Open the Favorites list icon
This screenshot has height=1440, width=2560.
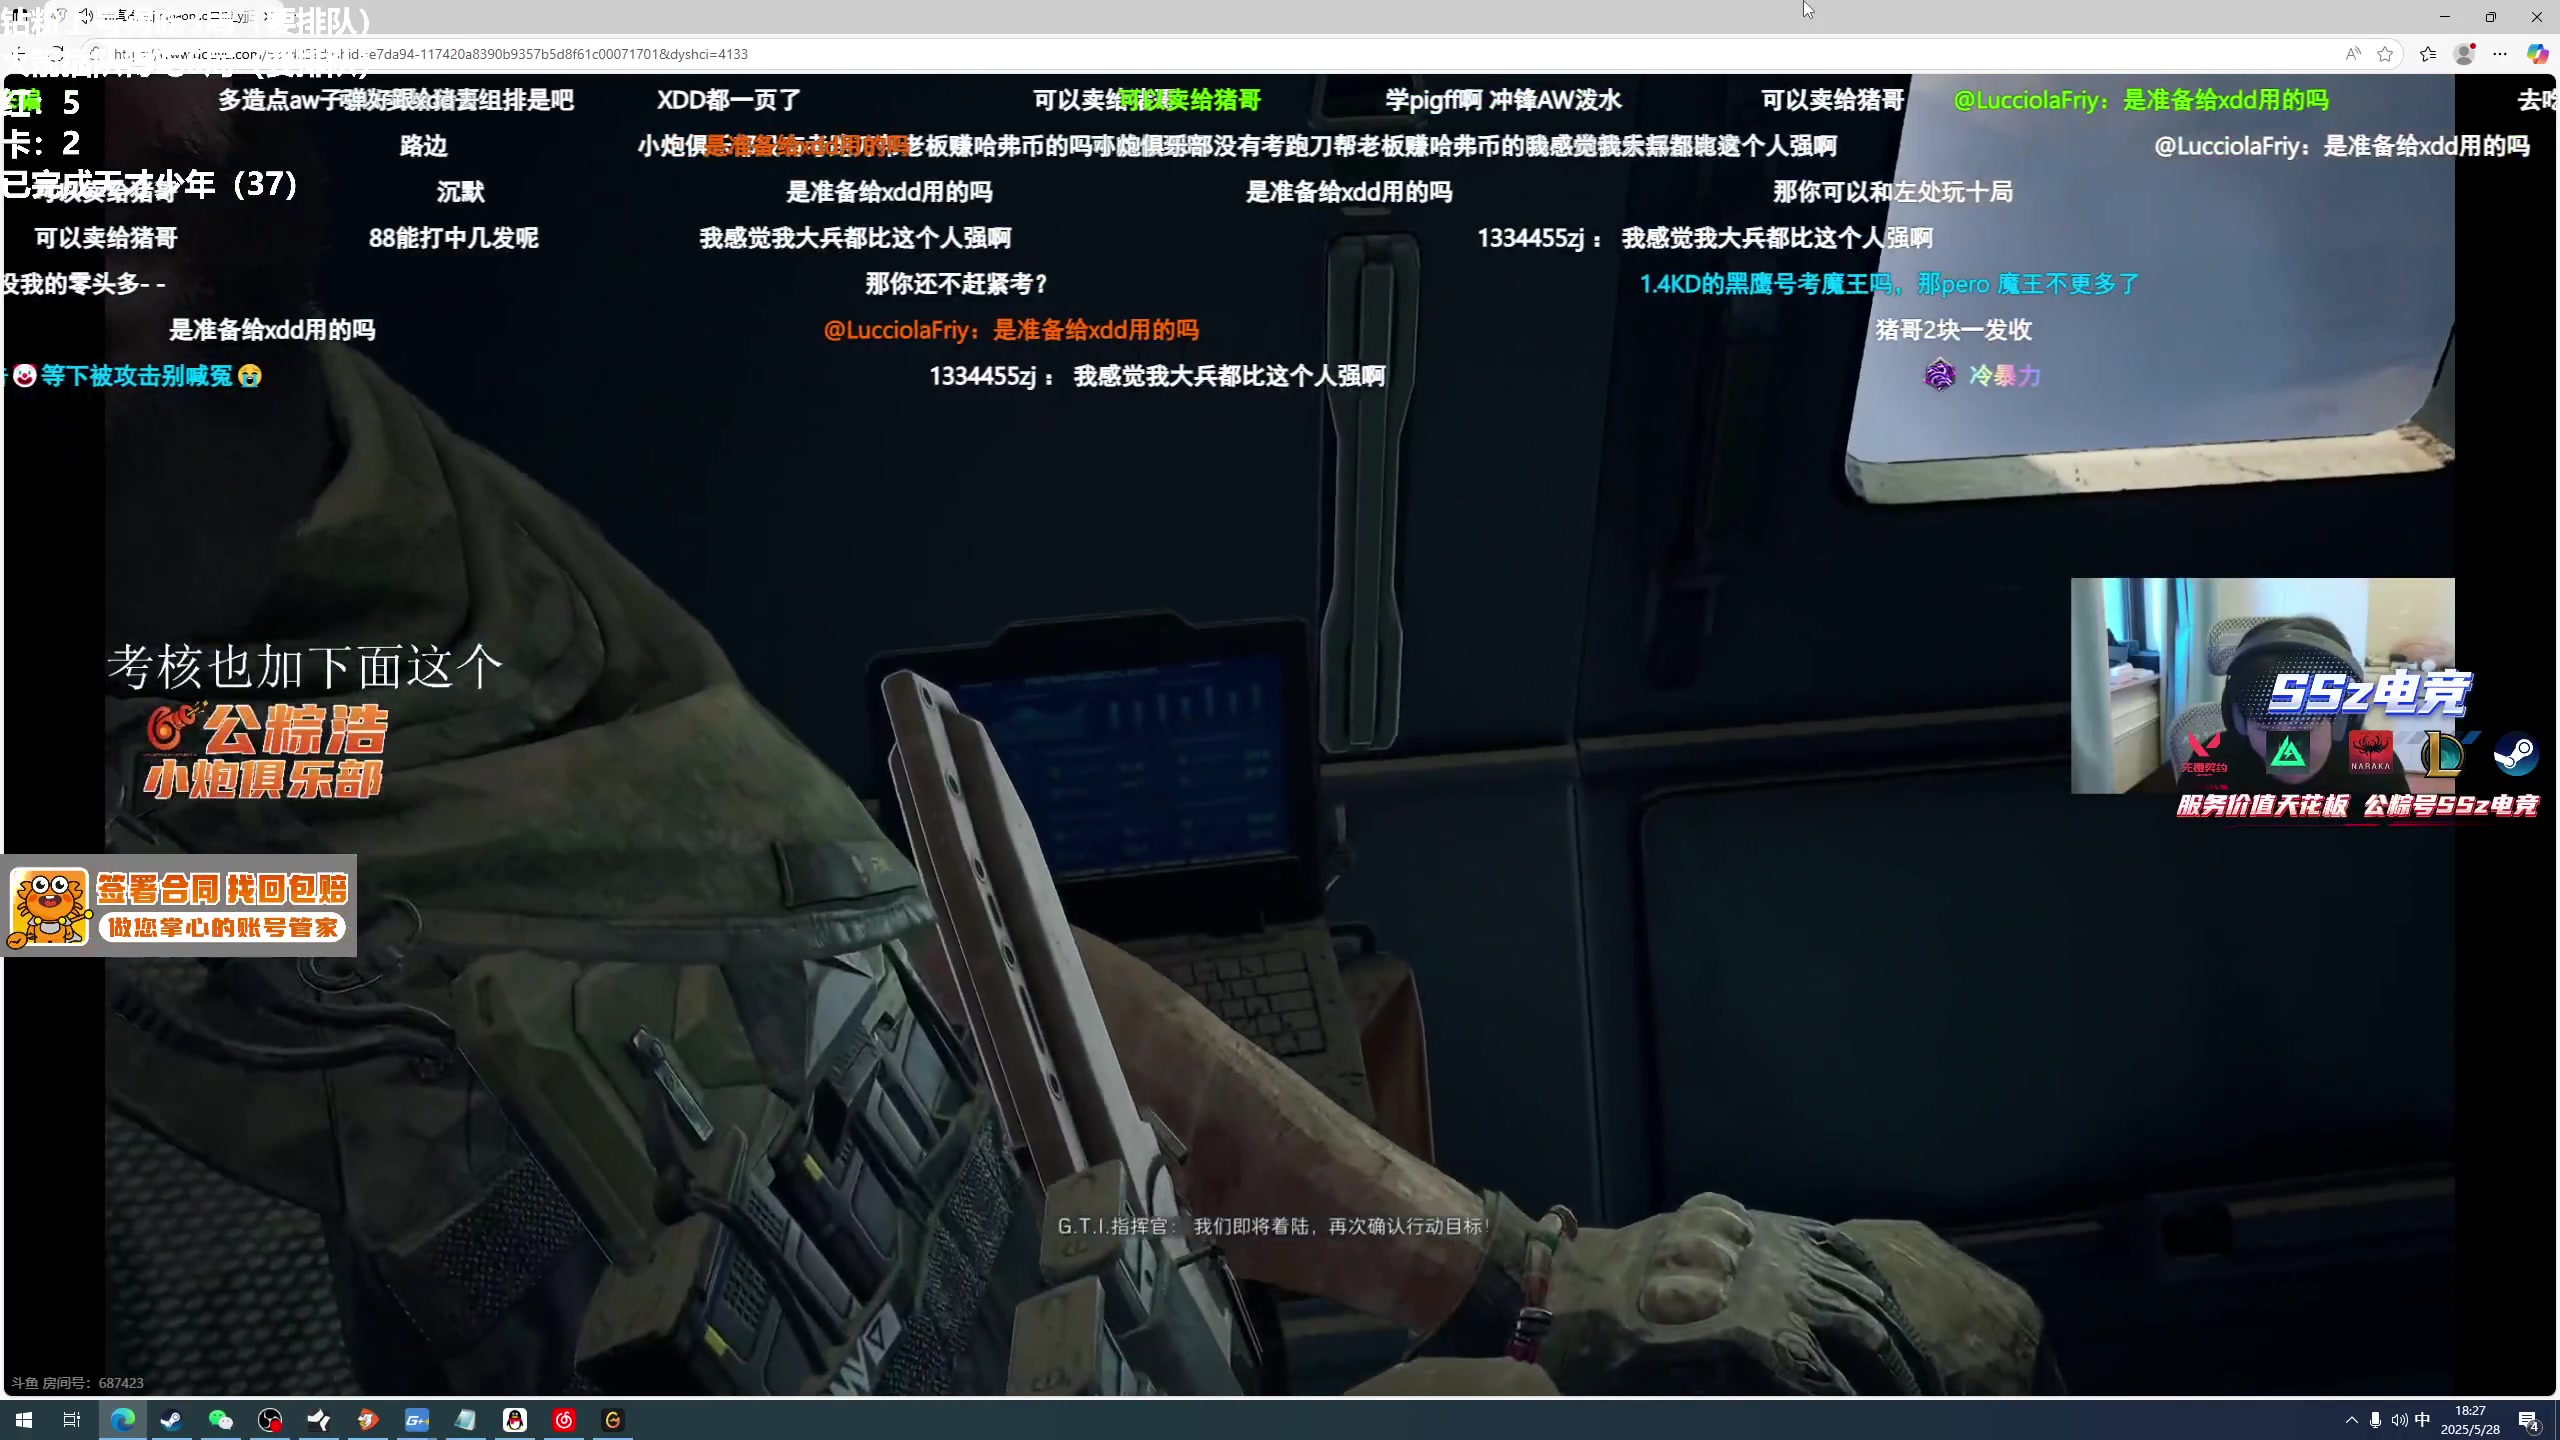coord(2427,54)
